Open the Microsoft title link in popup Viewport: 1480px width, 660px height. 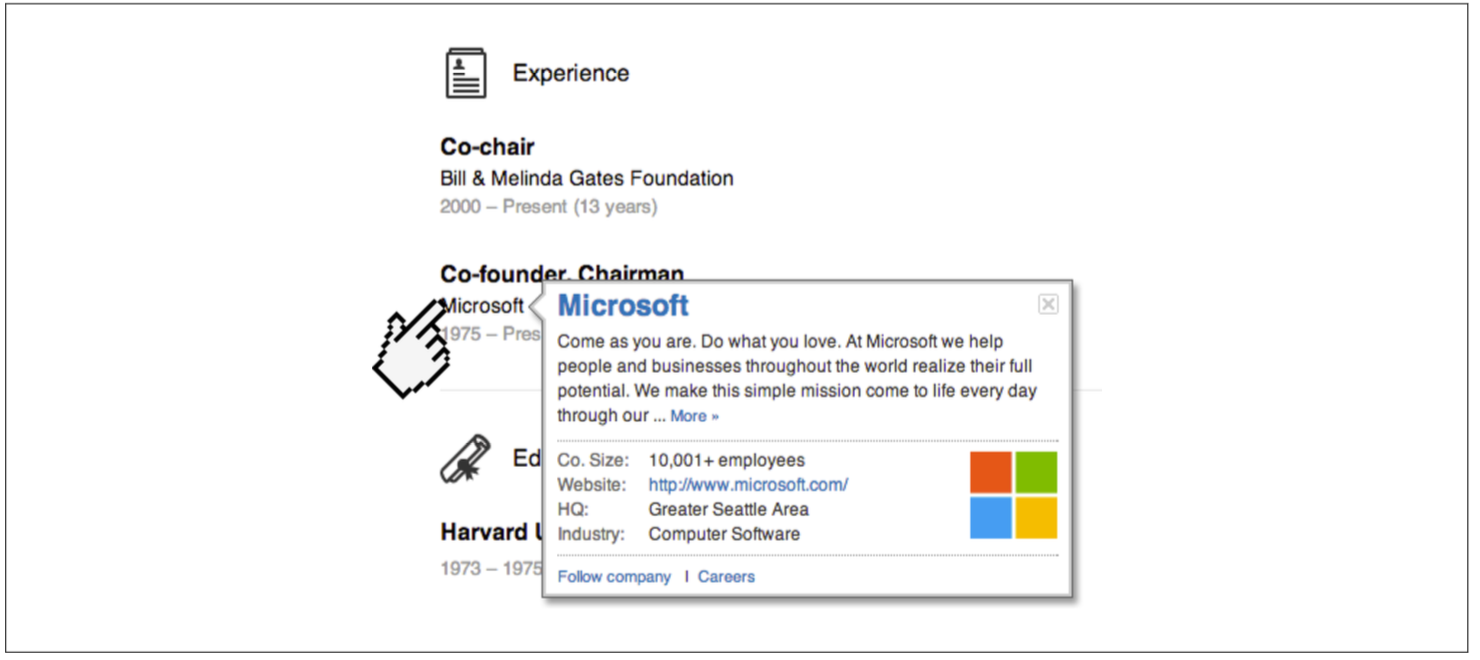(x=623, y=305)
